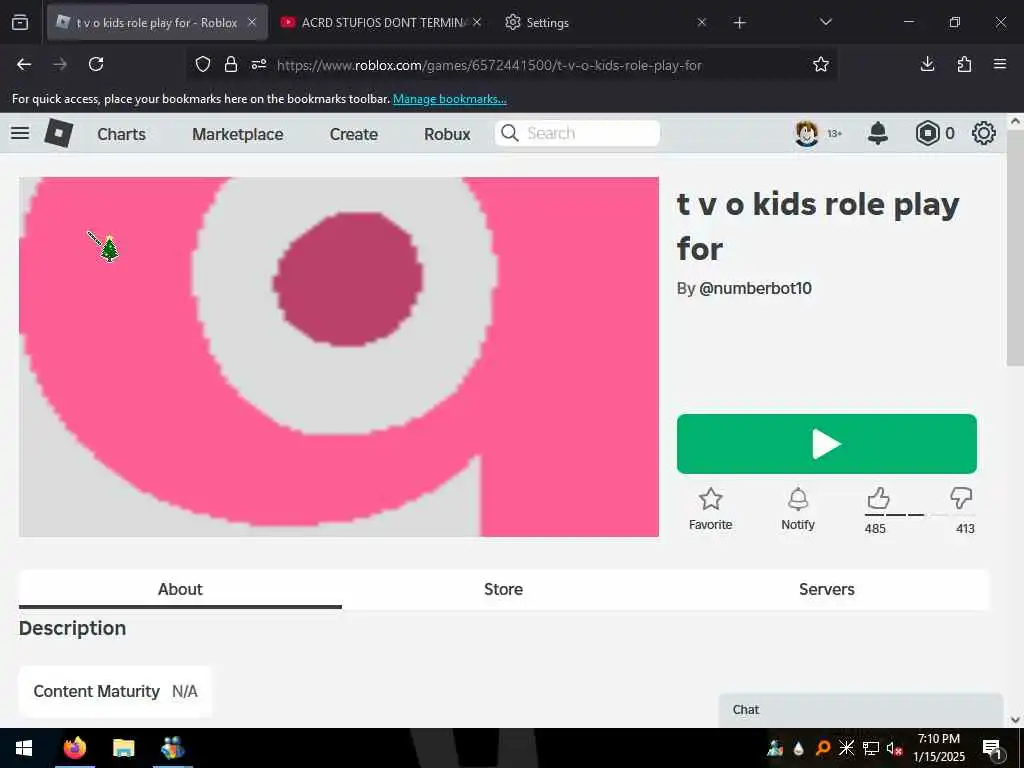Click the tracking protection shield icon
Screen dimensions: 1024x768
click(x=203, y=64)
